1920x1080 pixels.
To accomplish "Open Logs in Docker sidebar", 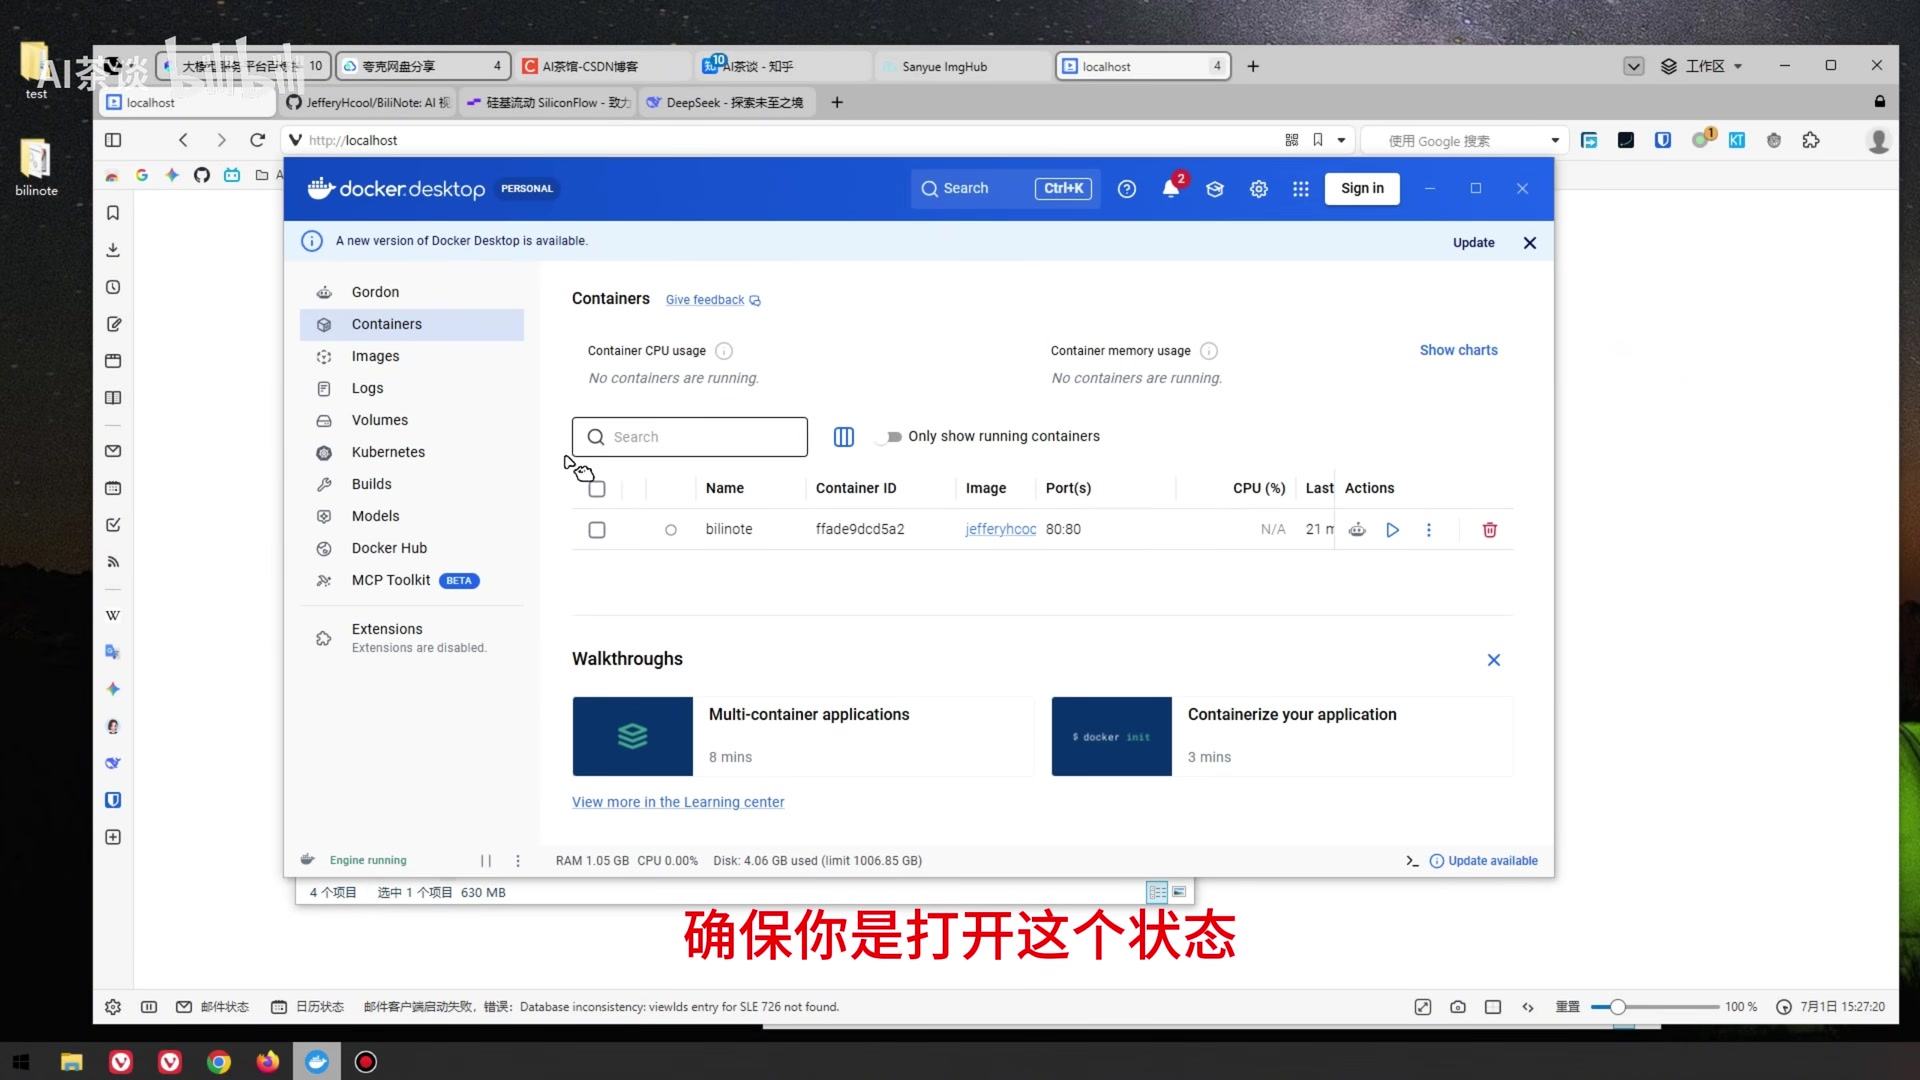I will pos(412,388).
